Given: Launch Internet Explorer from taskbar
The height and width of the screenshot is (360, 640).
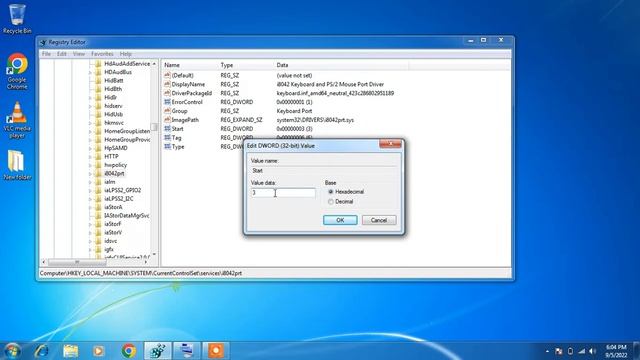Looking at the screenshot, I should tap(42, 351).
